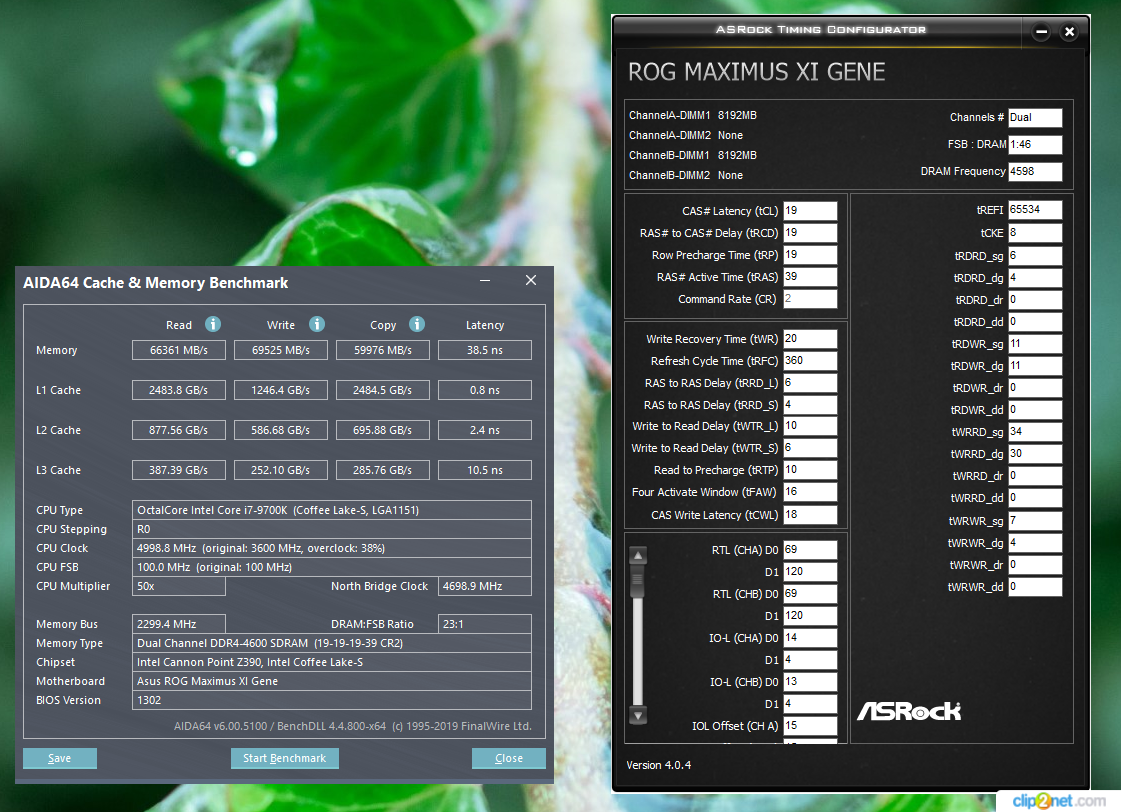Click the ROG MAXIMUS XI GENE title
The image size is (1121, 812).
coord(756,71)
